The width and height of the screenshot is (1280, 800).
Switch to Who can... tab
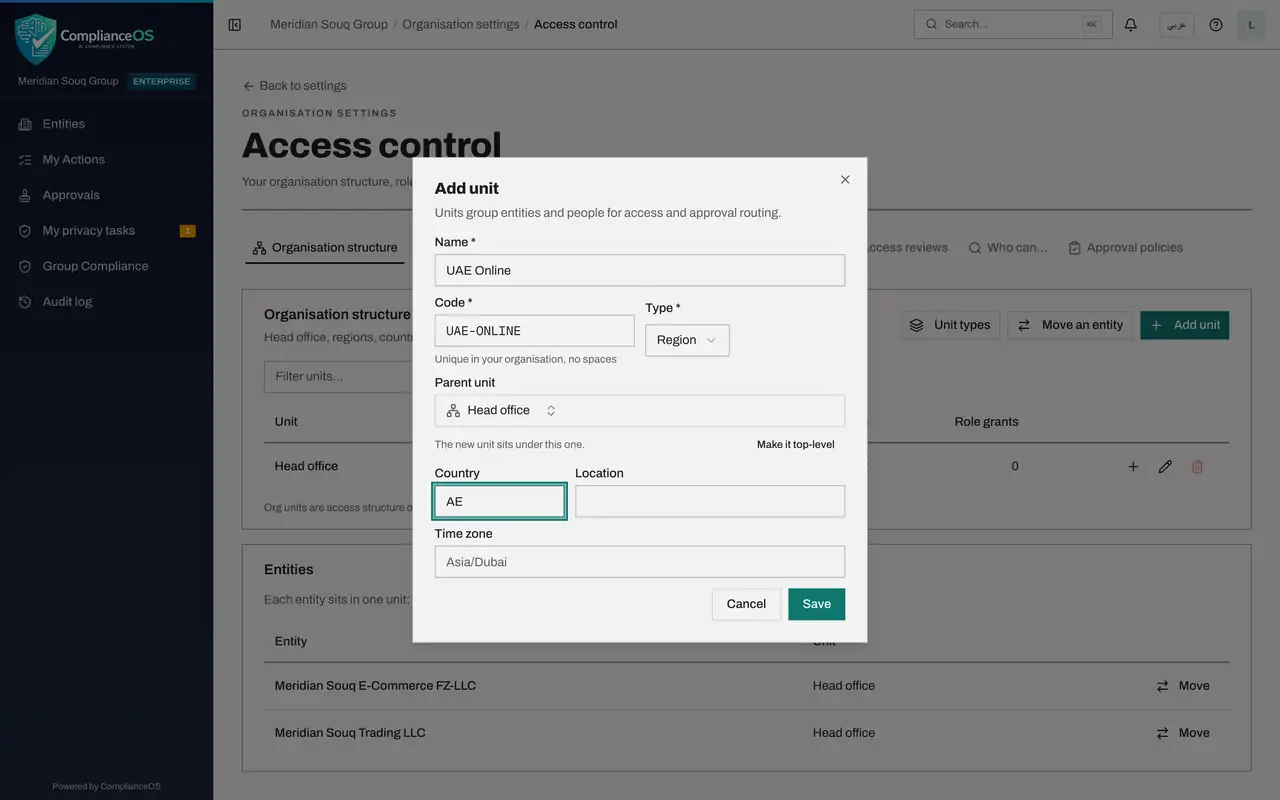click(x=1008, y=248)
